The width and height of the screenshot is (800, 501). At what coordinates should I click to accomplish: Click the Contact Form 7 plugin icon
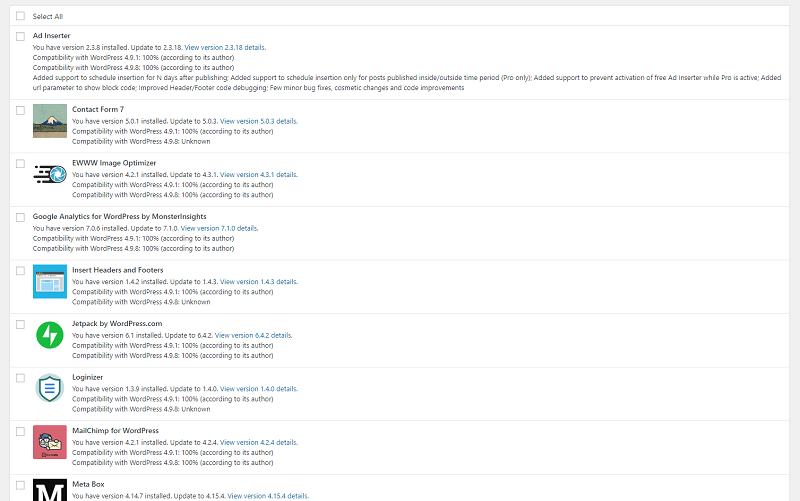tap(49, 121)
